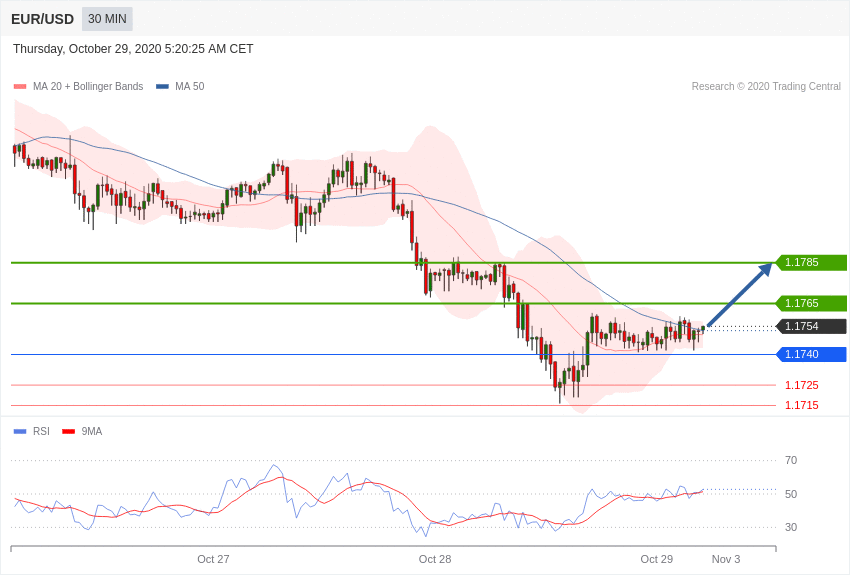Image resolution: width=850 pixels, height=576 pixels.
Task: Click the RSI 30 level label
Action: (x=791, y=527)
